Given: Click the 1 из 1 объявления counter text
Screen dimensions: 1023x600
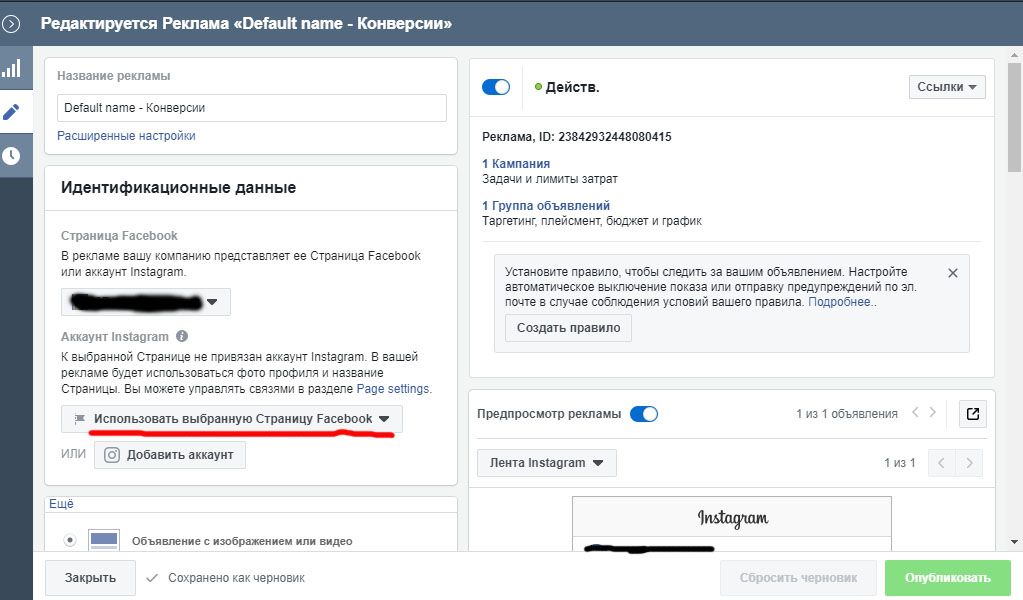Looking at the screenshot, I should tap(847, 414).
